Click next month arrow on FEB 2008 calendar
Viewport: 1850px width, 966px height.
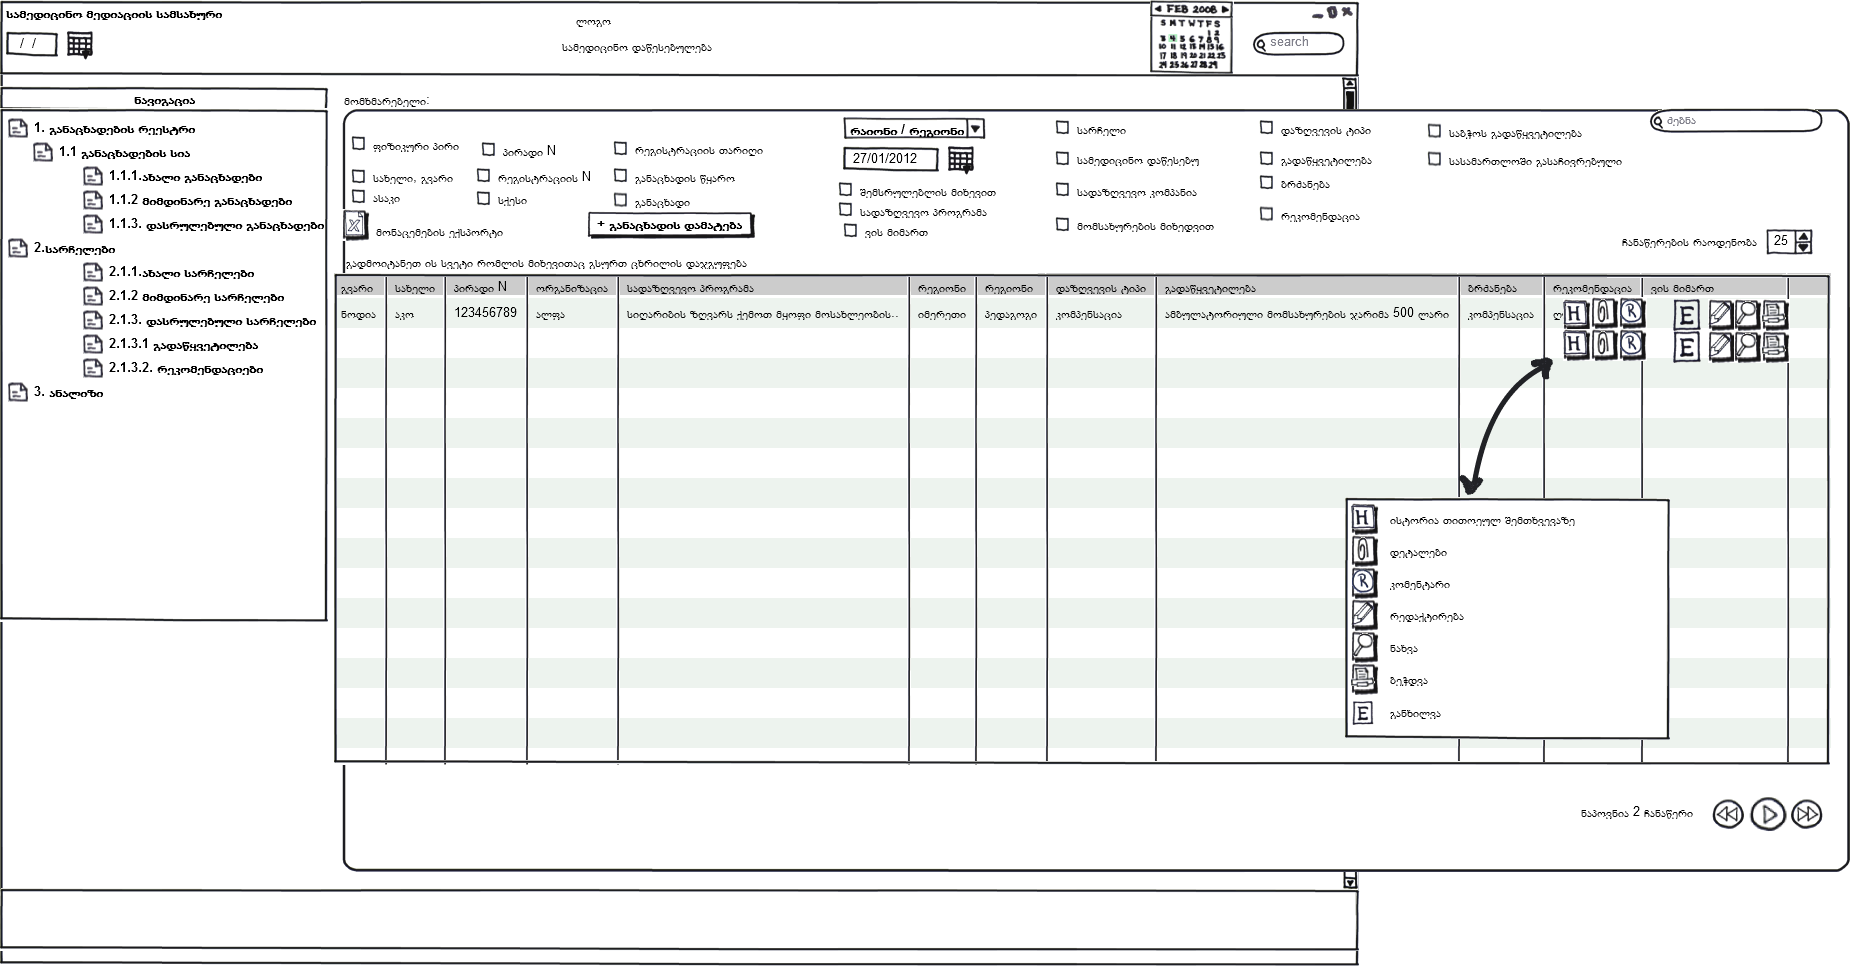[x=1225, y=9]
